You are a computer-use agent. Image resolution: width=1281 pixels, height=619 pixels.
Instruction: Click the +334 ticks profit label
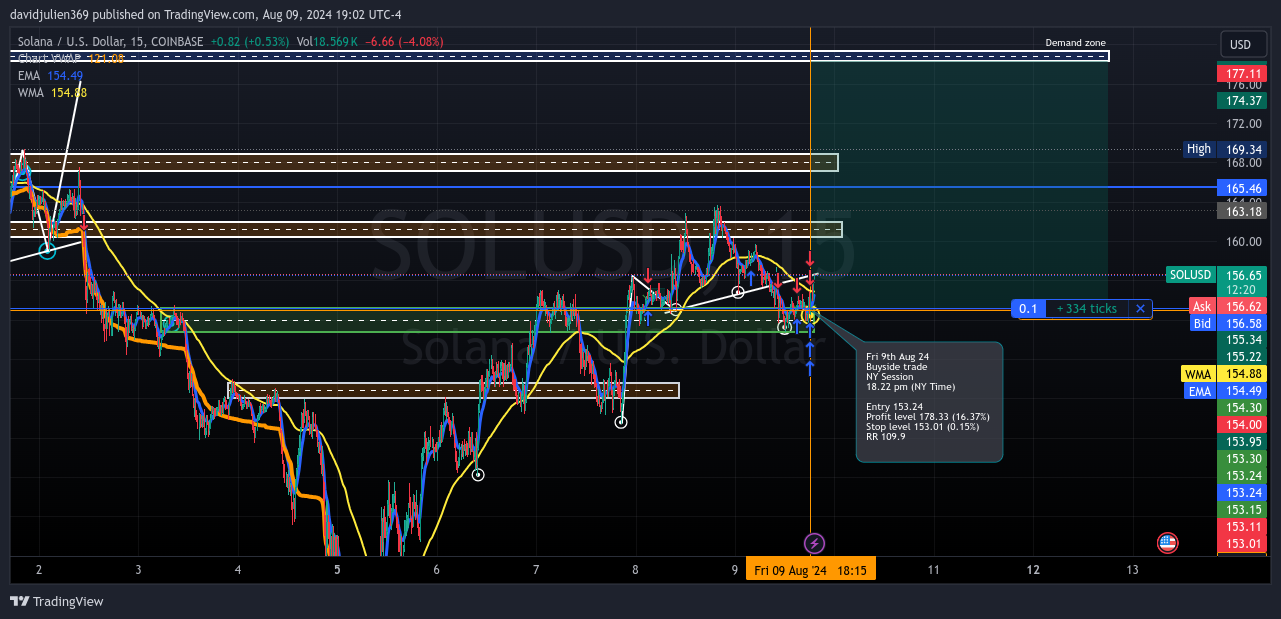(1087, 309)
